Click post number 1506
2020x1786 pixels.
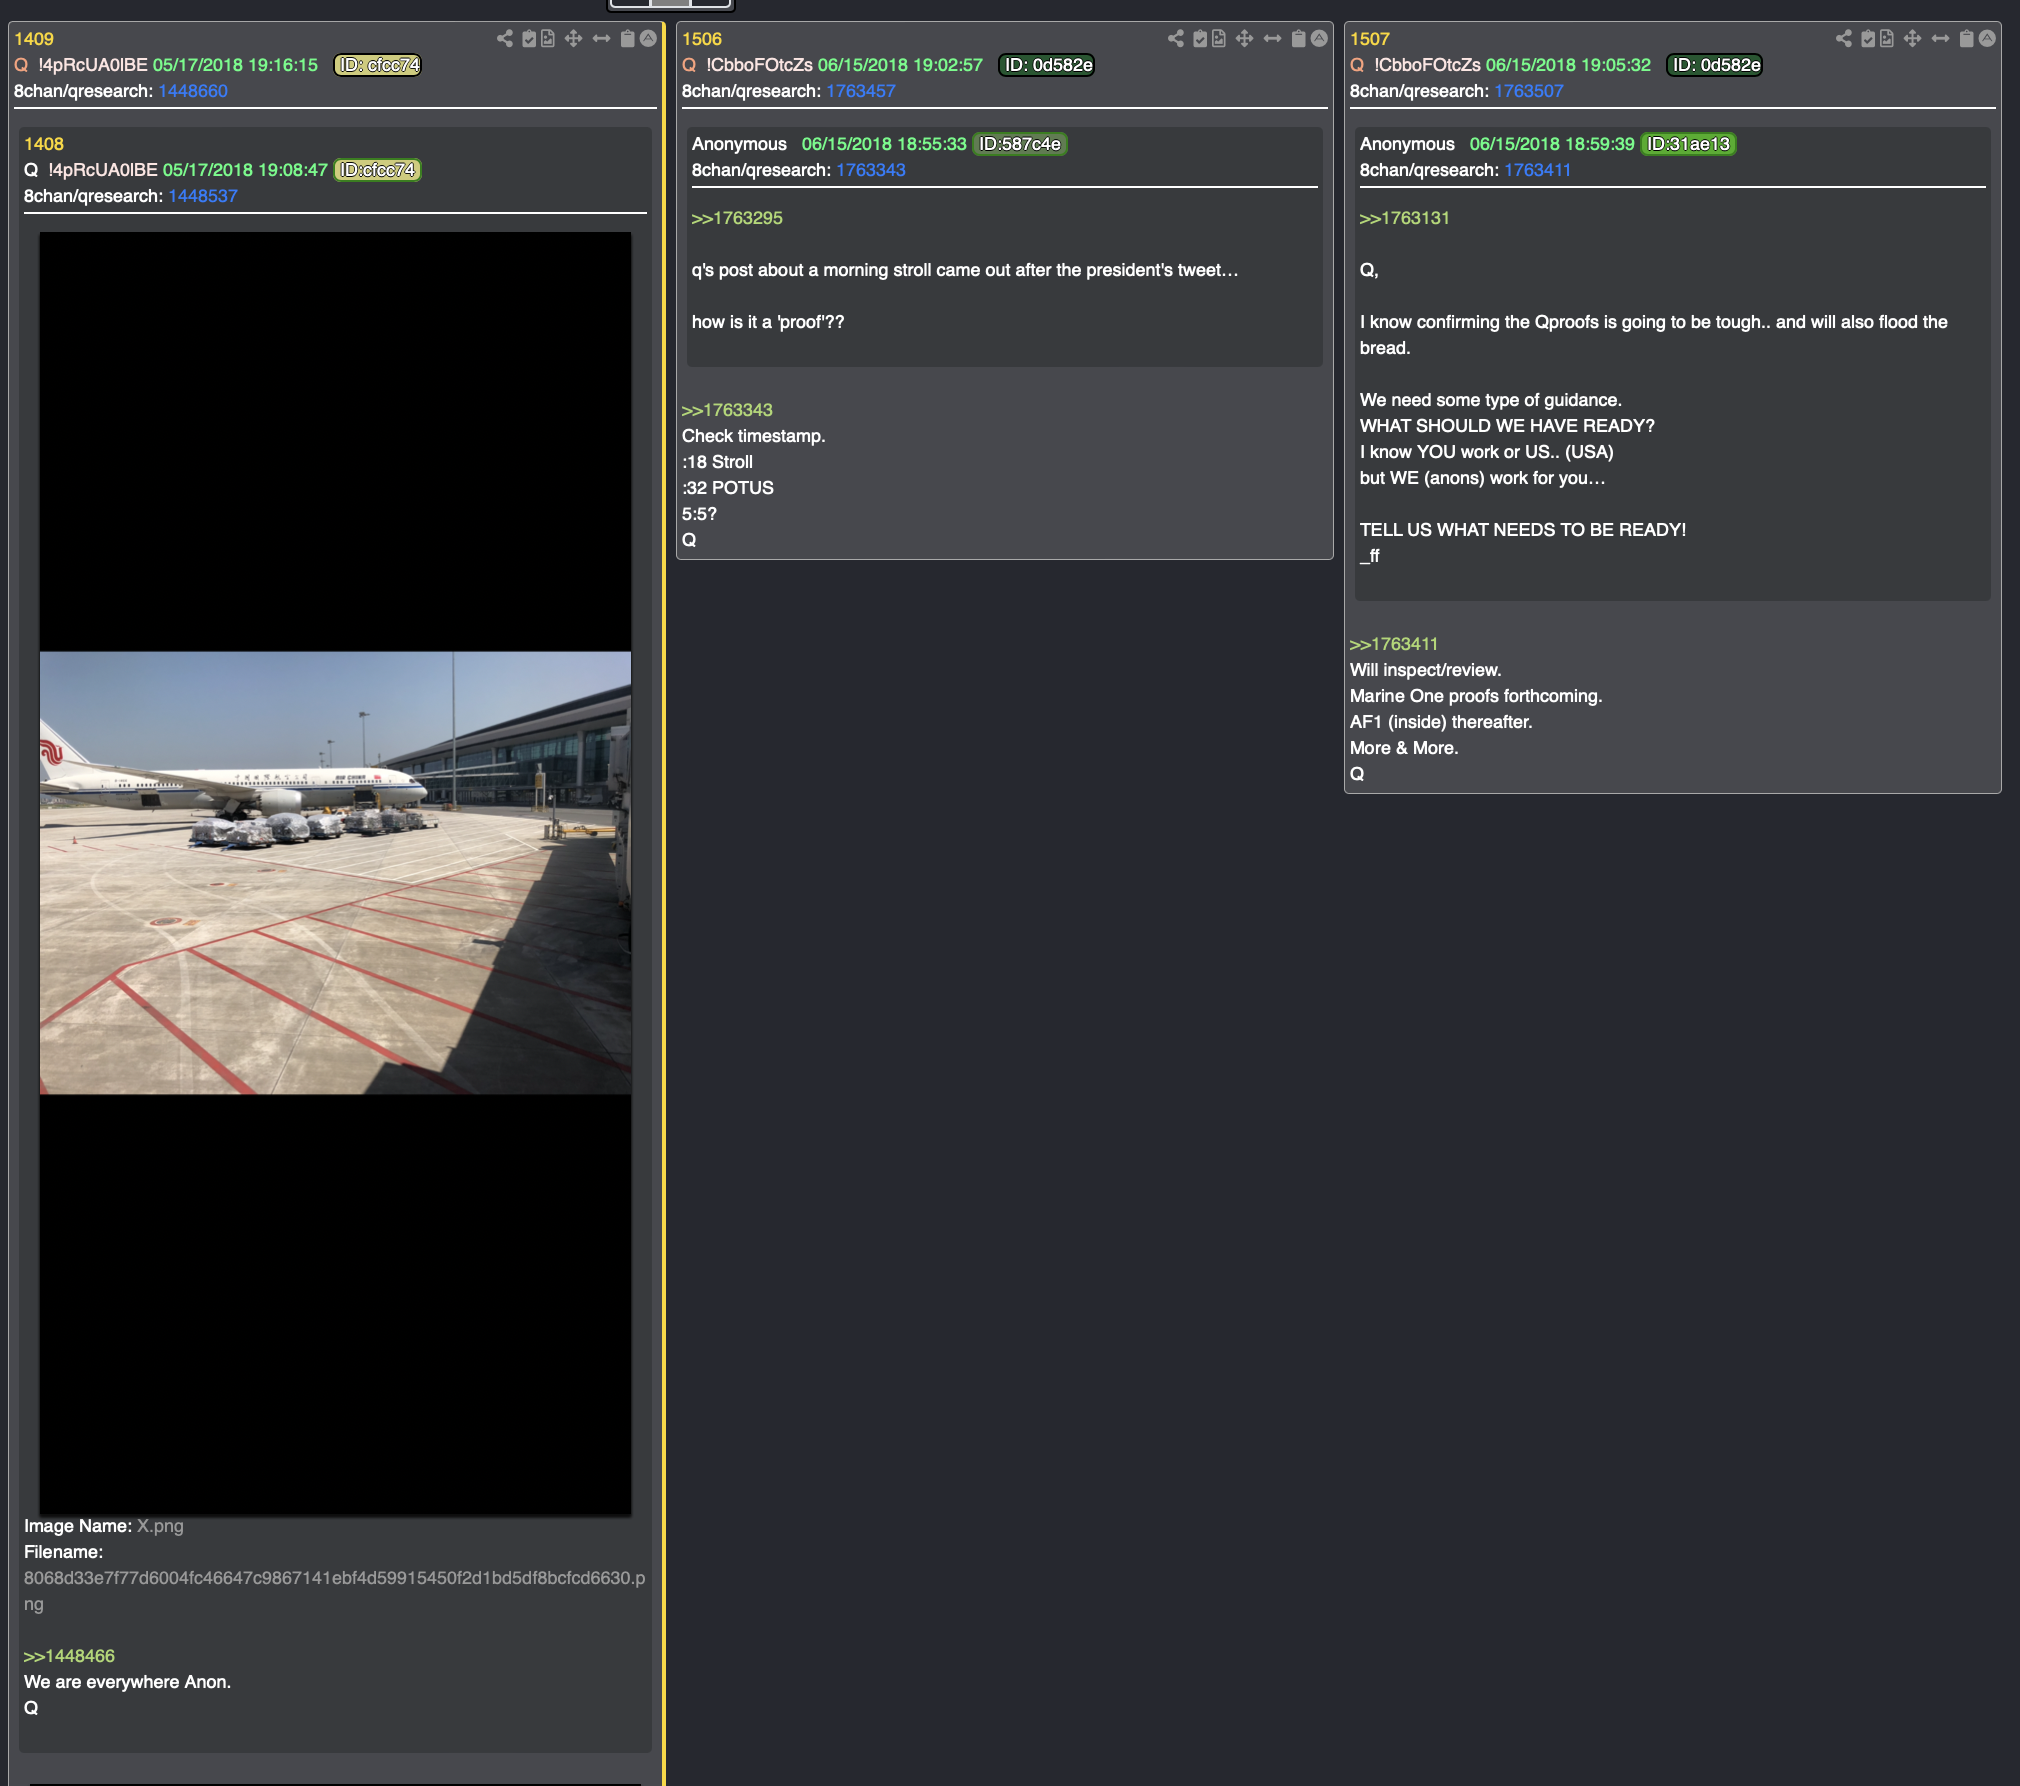click(x=702, y=39)
